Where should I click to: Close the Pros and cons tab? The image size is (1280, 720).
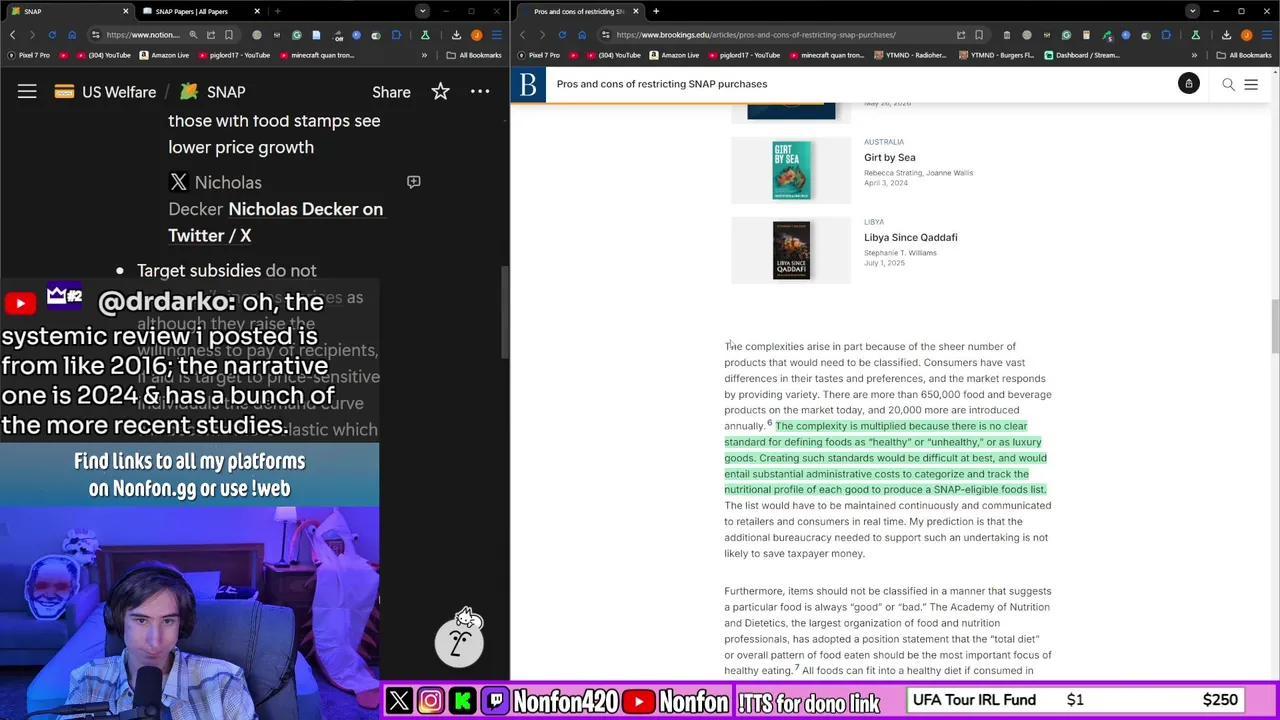click(x=635, y=11)
